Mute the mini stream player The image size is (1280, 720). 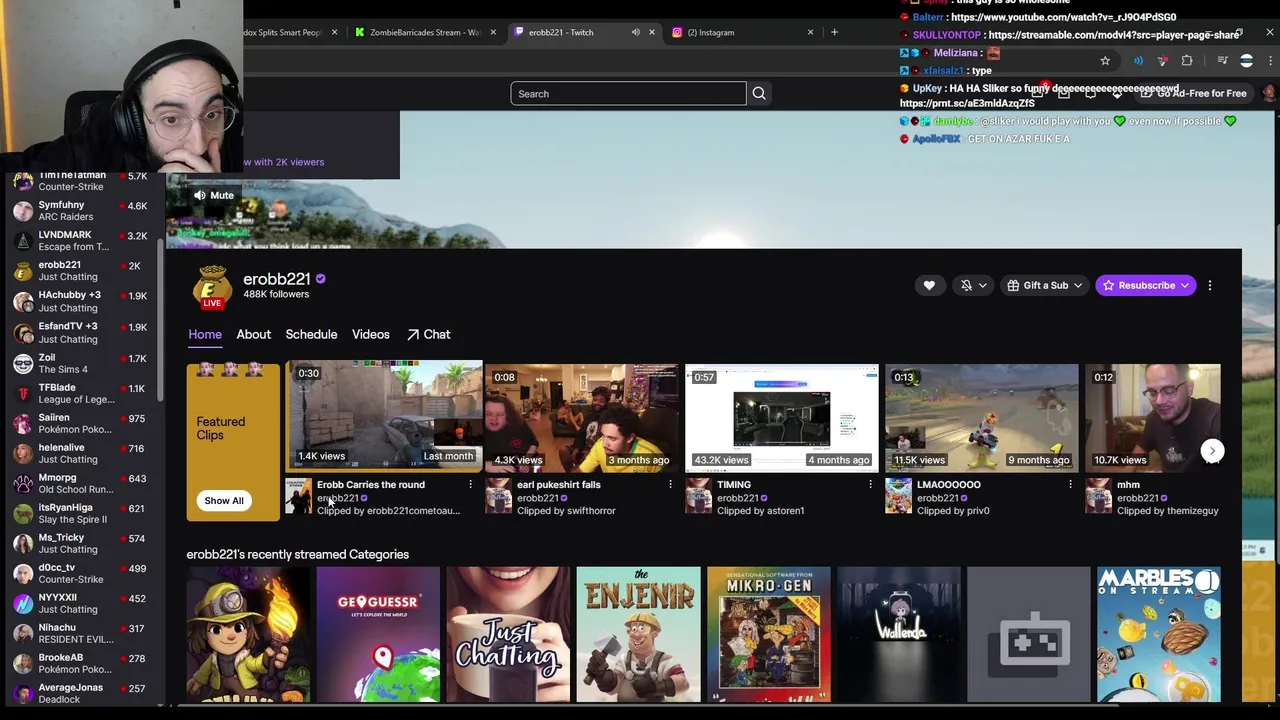point(213,195)
